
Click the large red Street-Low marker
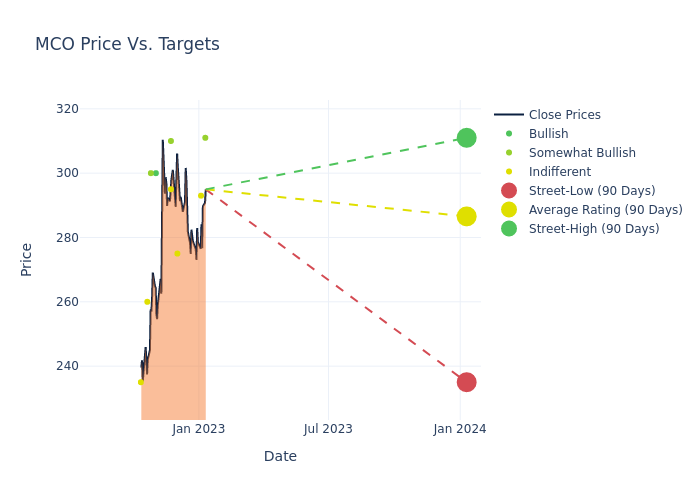[466, 382]
